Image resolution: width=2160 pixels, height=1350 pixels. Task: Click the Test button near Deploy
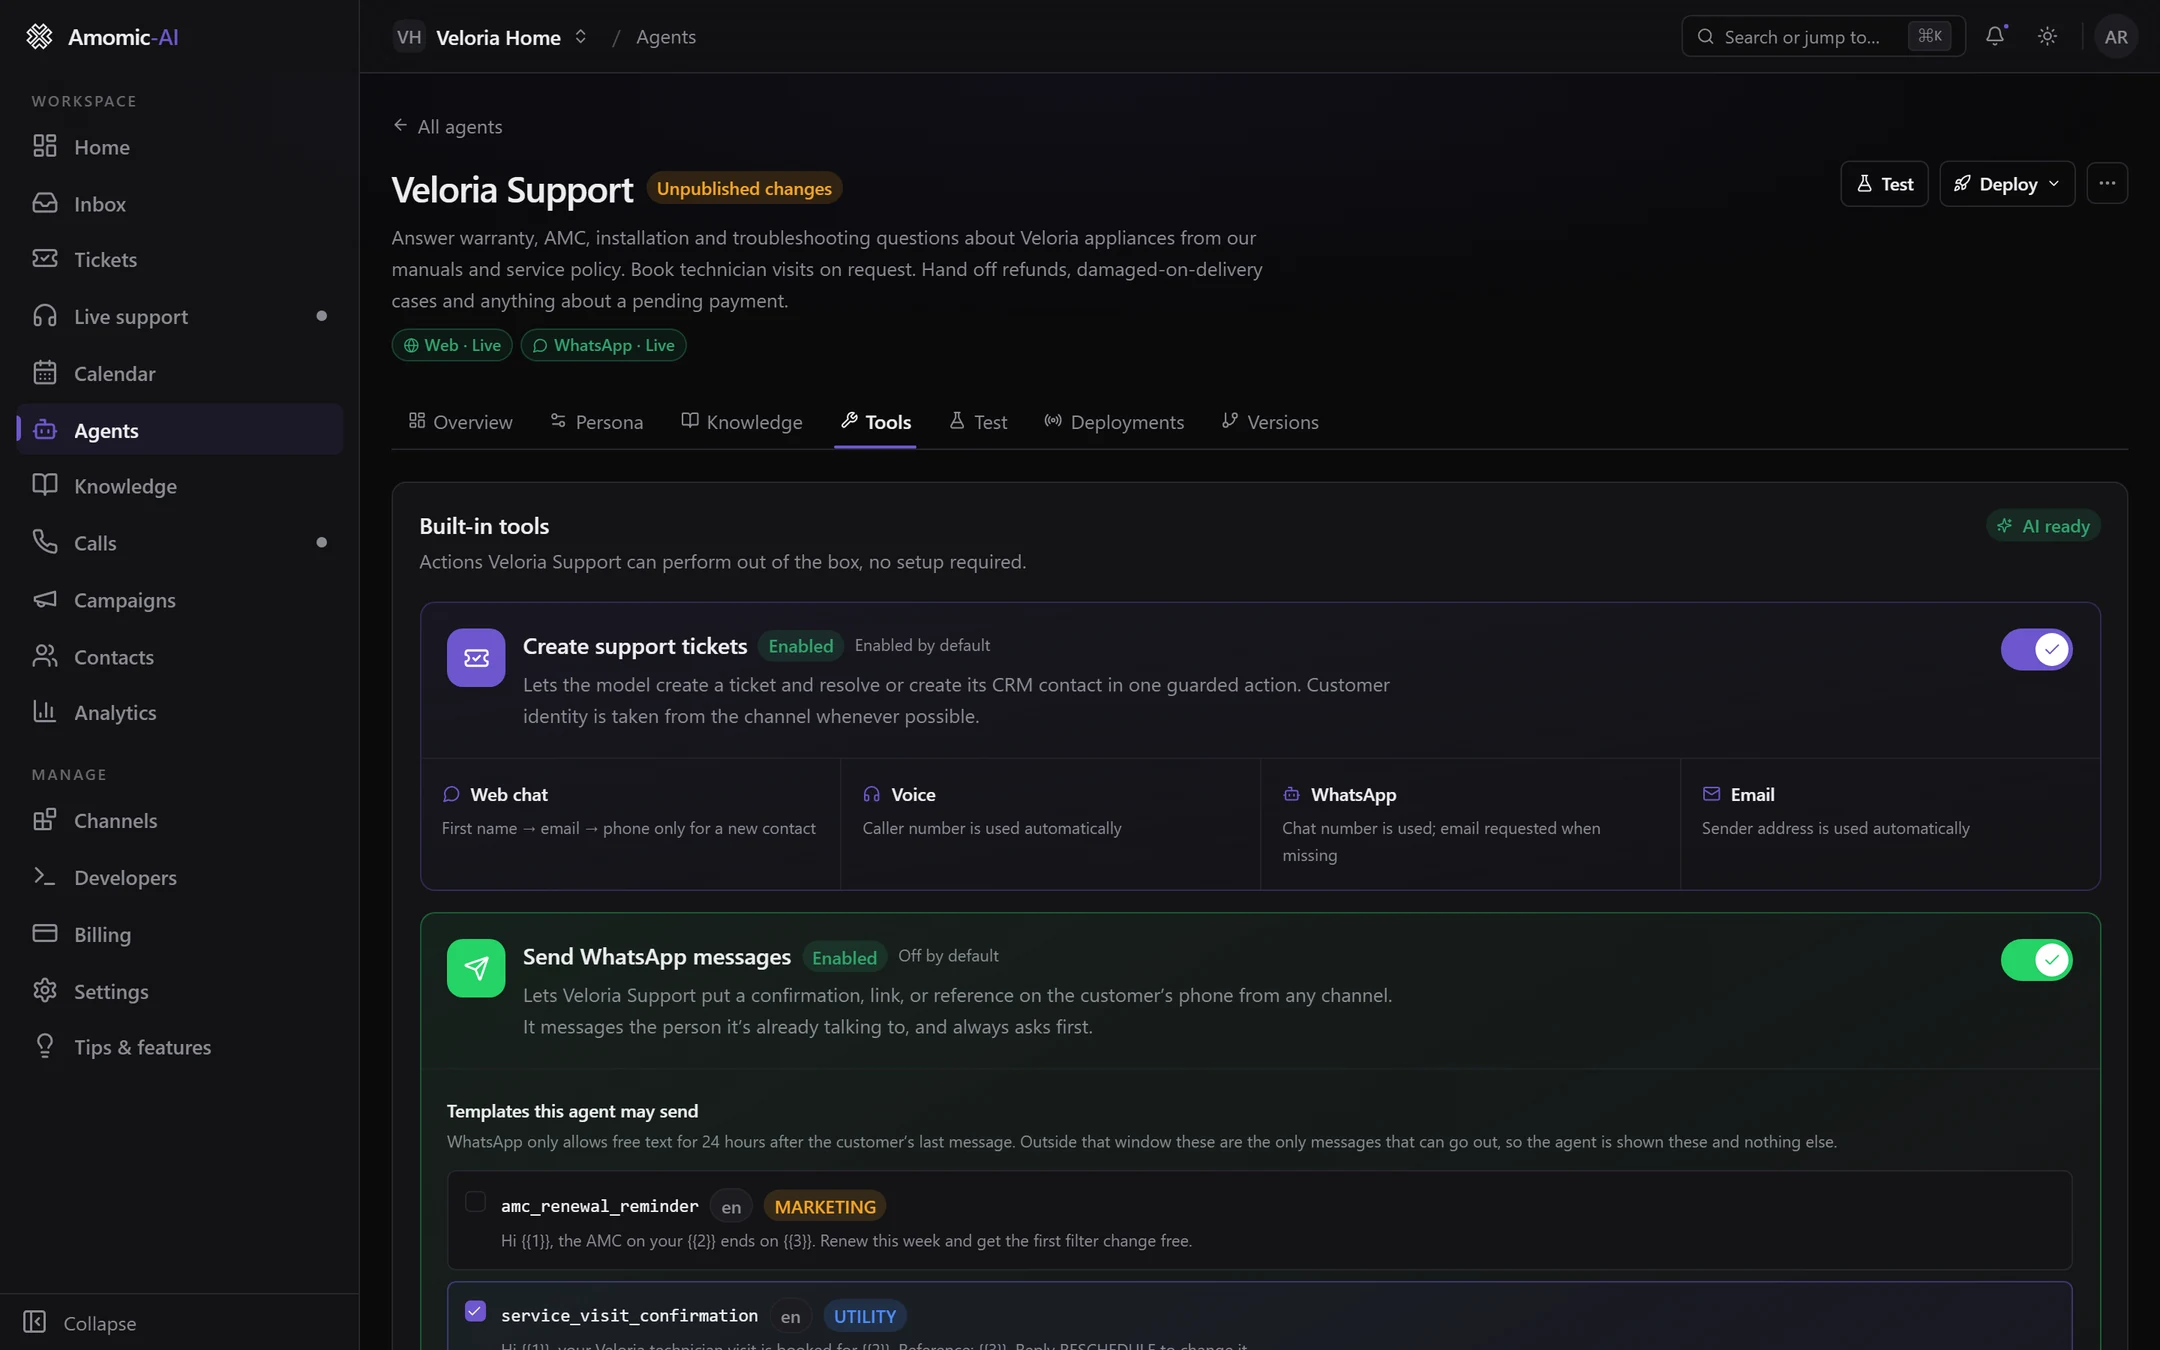click(1884, 183)
